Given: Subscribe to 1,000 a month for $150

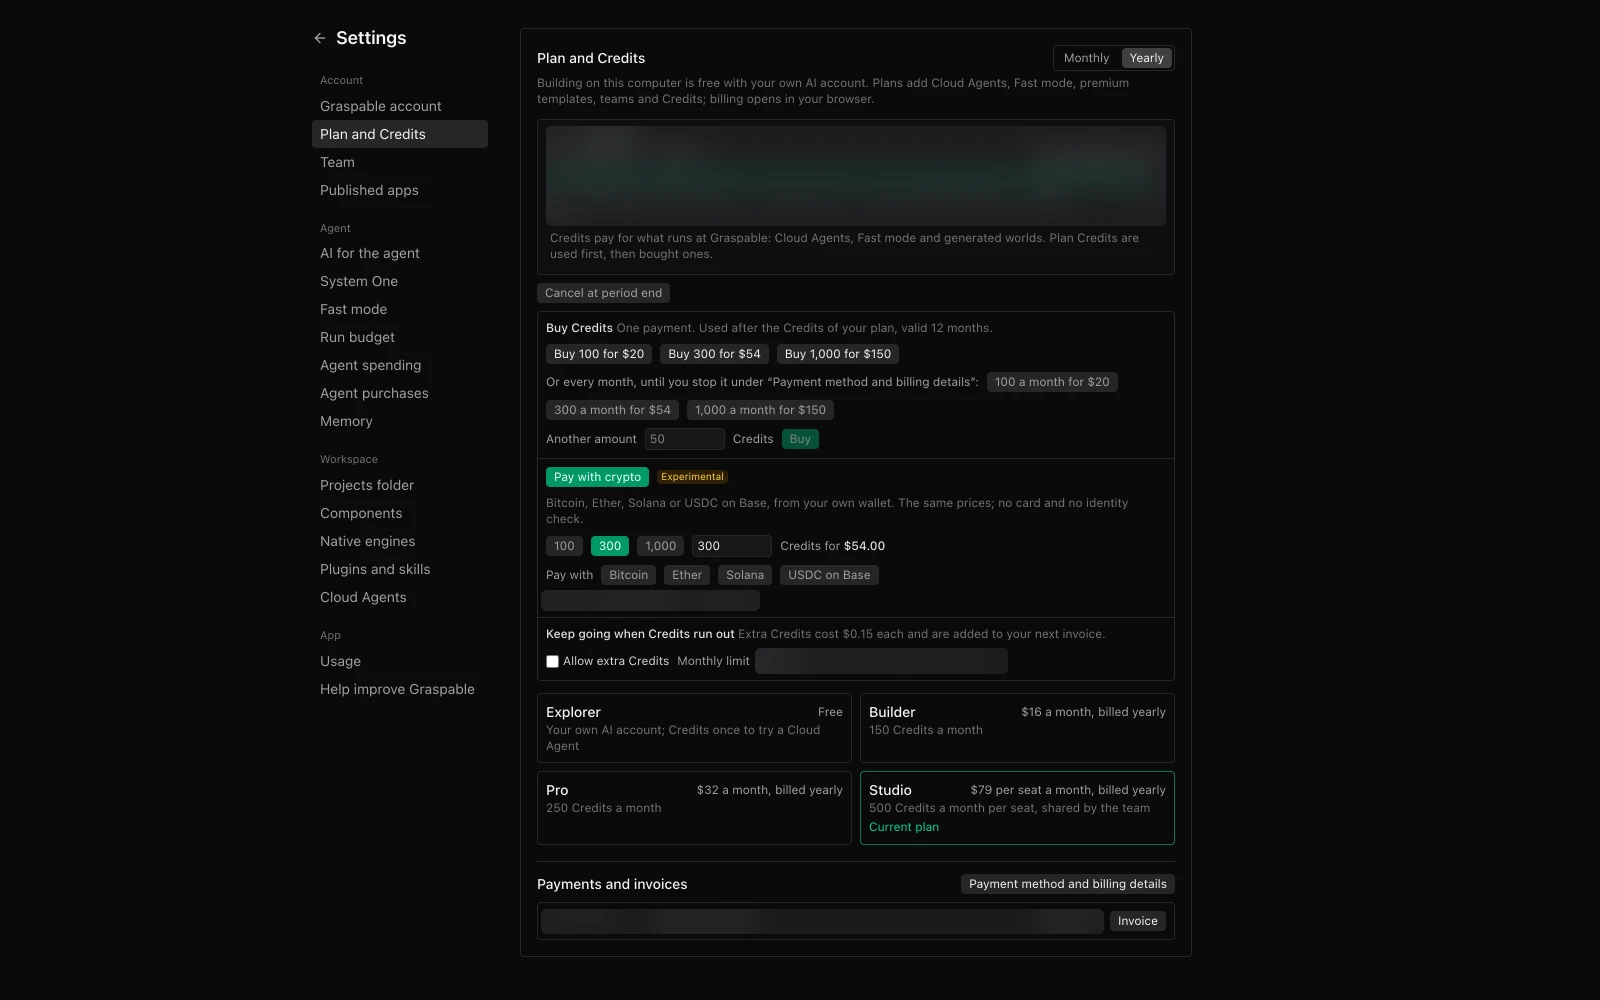Looking at the screenshot, I should (x=760, y=410).
